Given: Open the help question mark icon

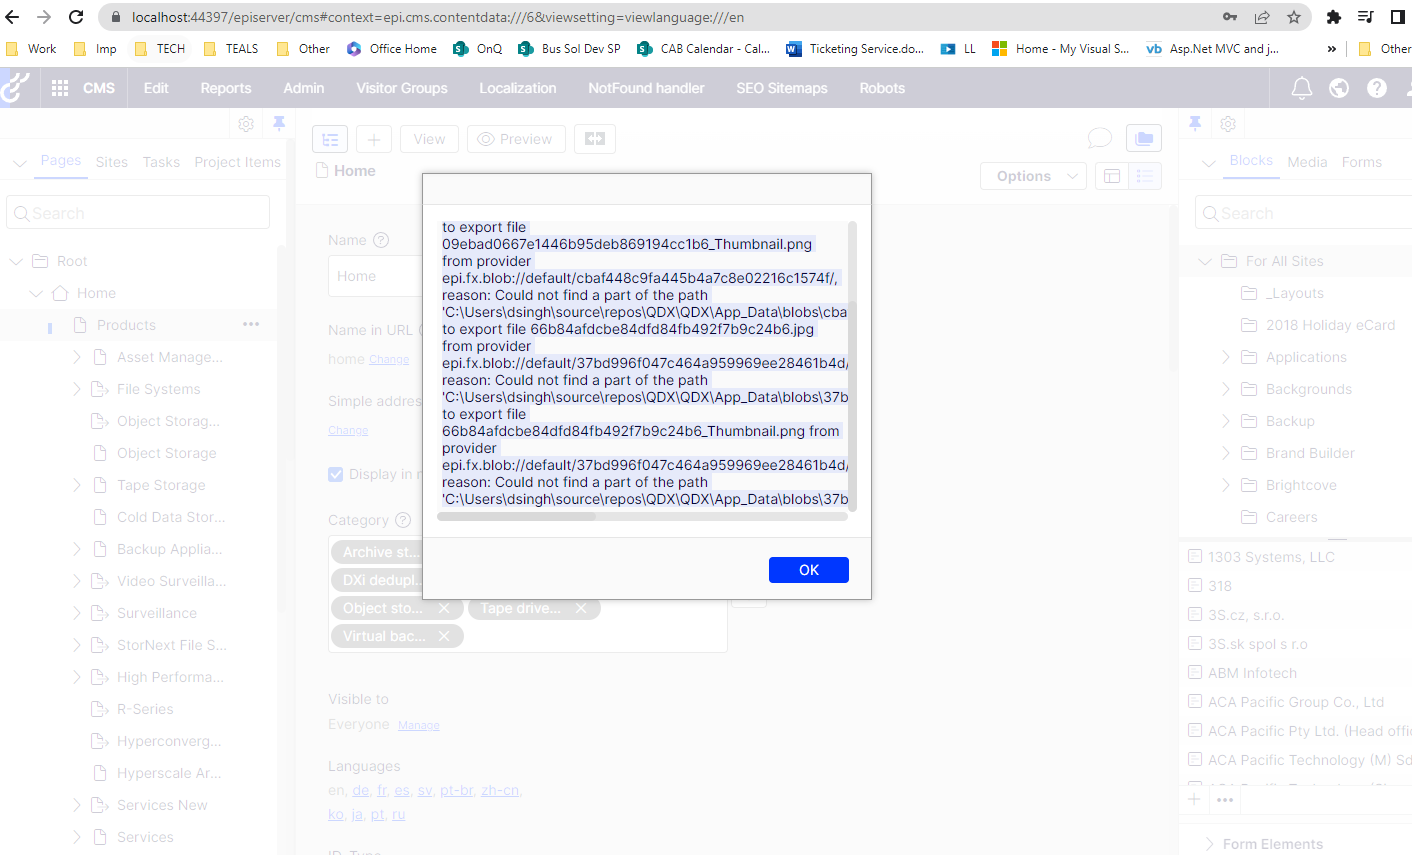Looking at the screenshot, I should (1377, 88).
